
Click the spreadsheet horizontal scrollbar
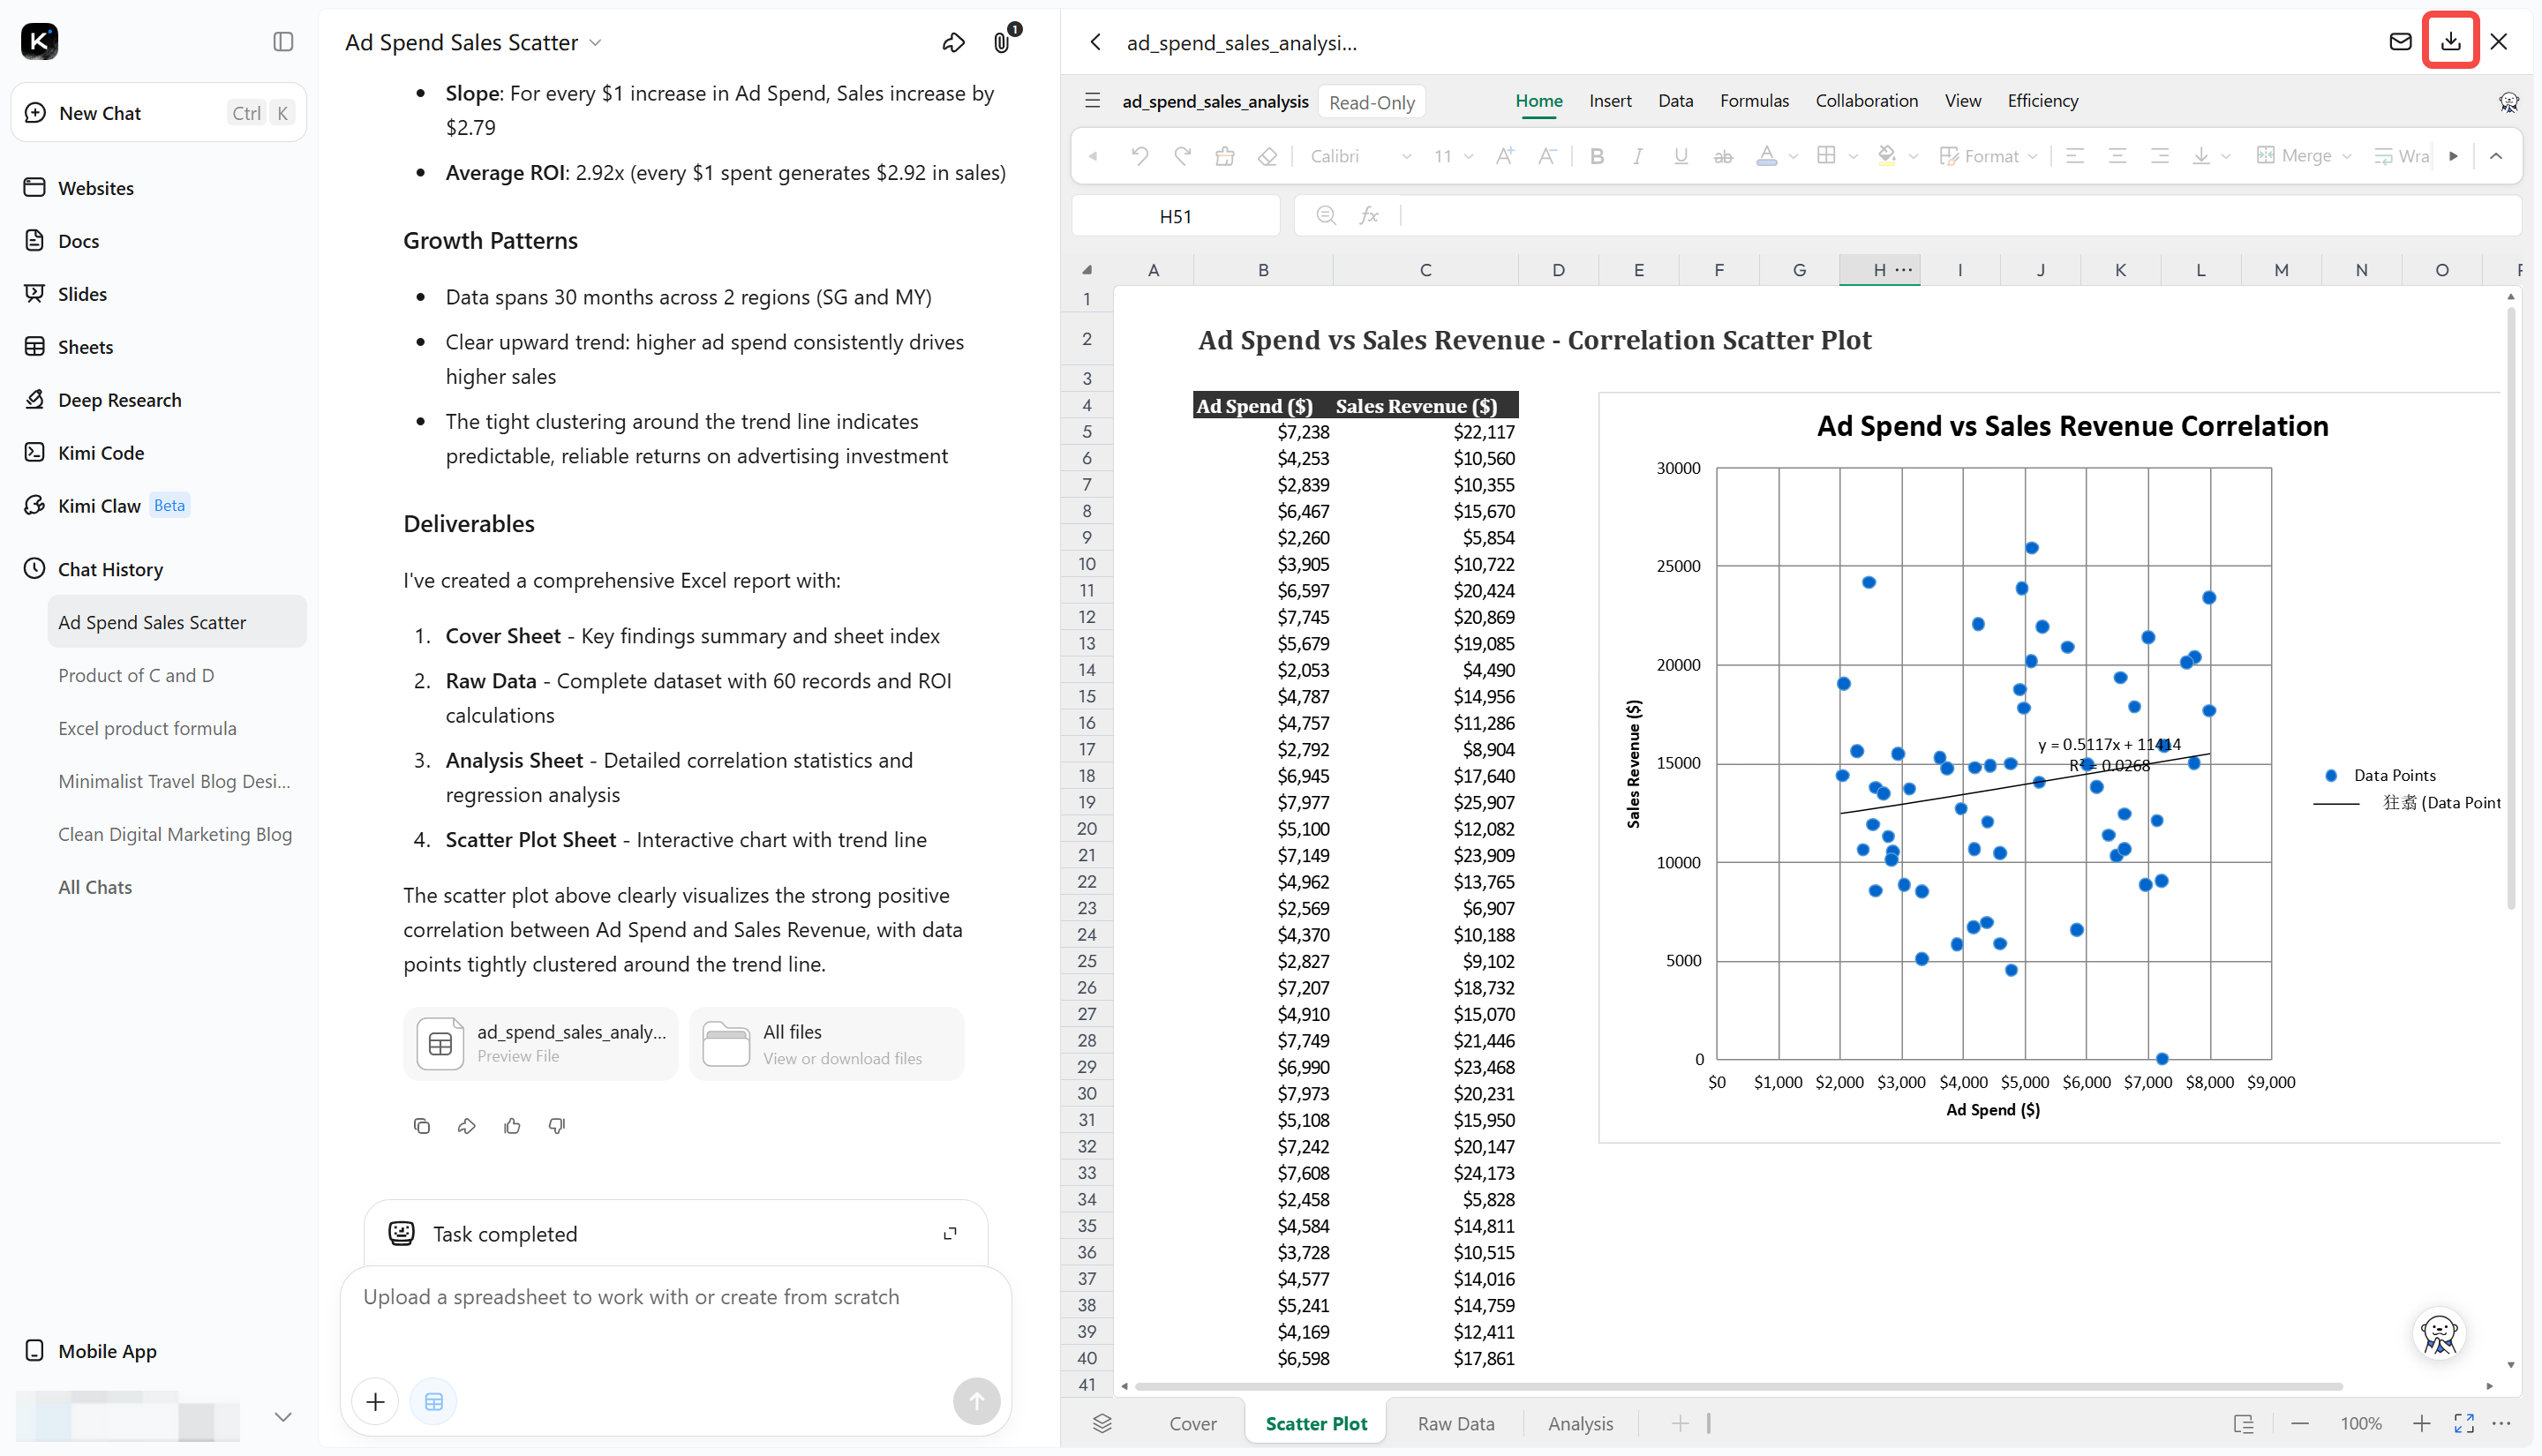coord(1738,1386)
